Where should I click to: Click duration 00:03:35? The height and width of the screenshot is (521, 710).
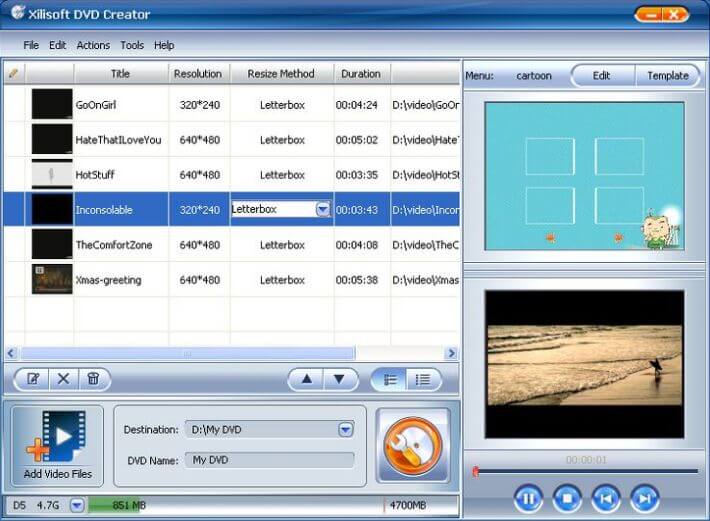coord(357,175)
